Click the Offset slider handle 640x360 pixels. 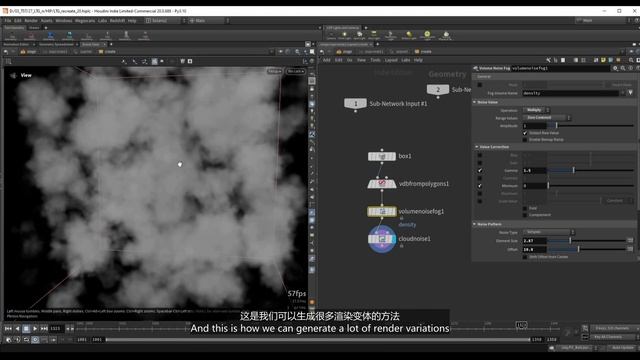[x=578, y=249]
